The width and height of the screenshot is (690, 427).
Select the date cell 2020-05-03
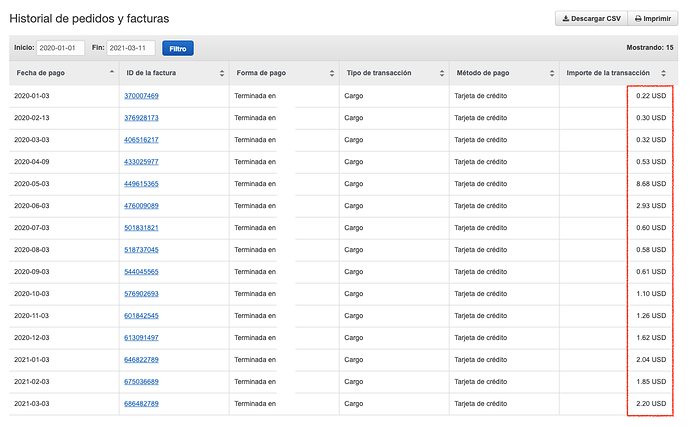pyautogui.click(x=32, y=184)
